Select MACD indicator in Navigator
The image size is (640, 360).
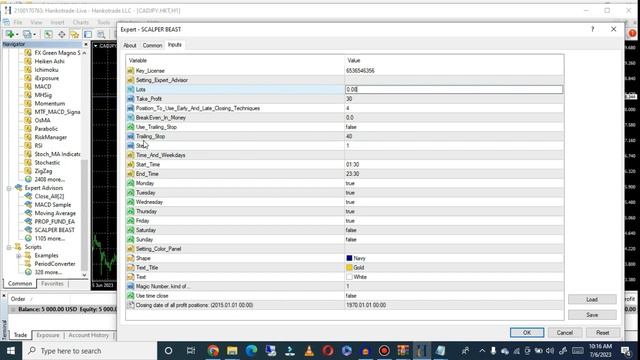(x=43, y=87)
